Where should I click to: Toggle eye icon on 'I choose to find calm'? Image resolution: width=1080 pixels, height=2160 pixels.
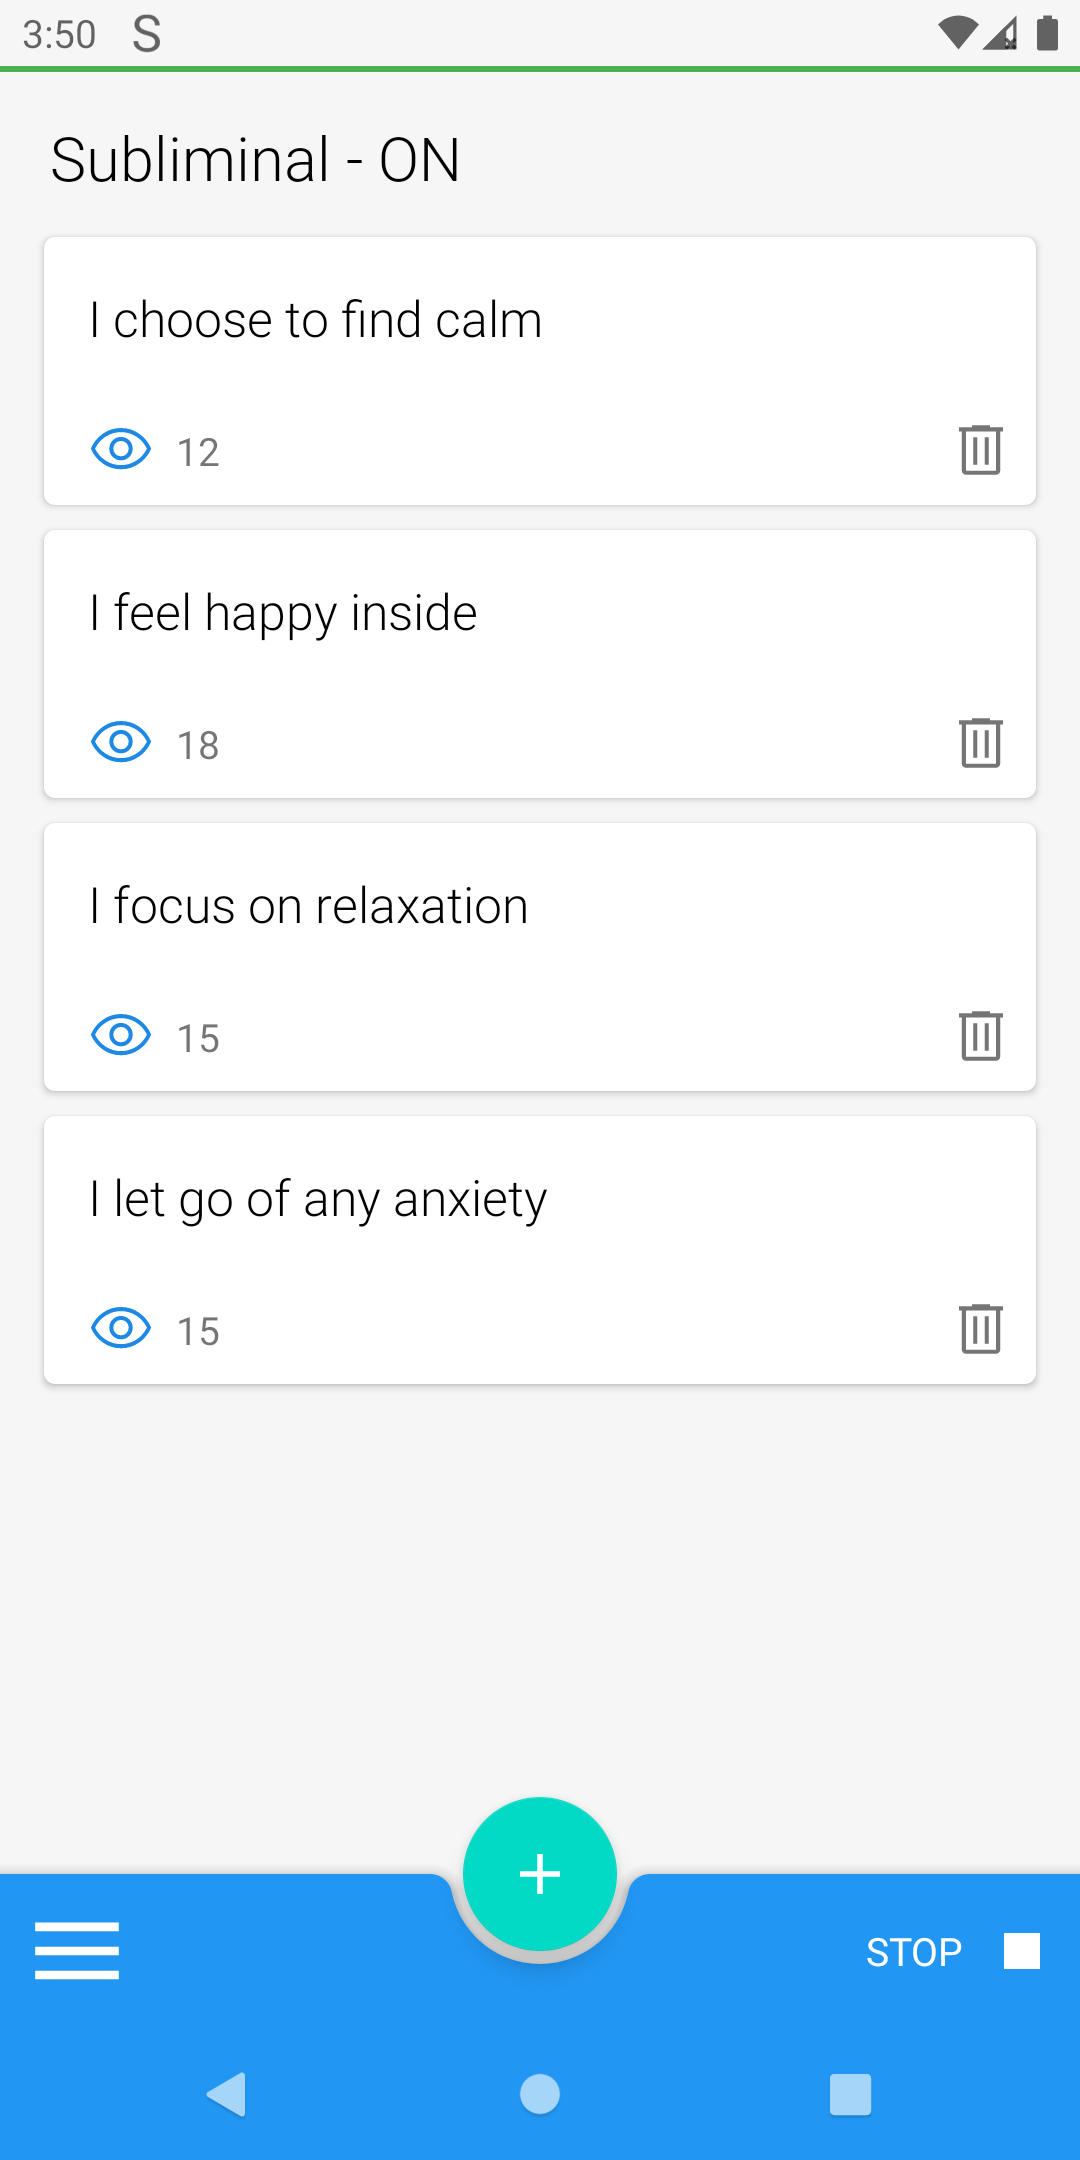pos(121,449)
